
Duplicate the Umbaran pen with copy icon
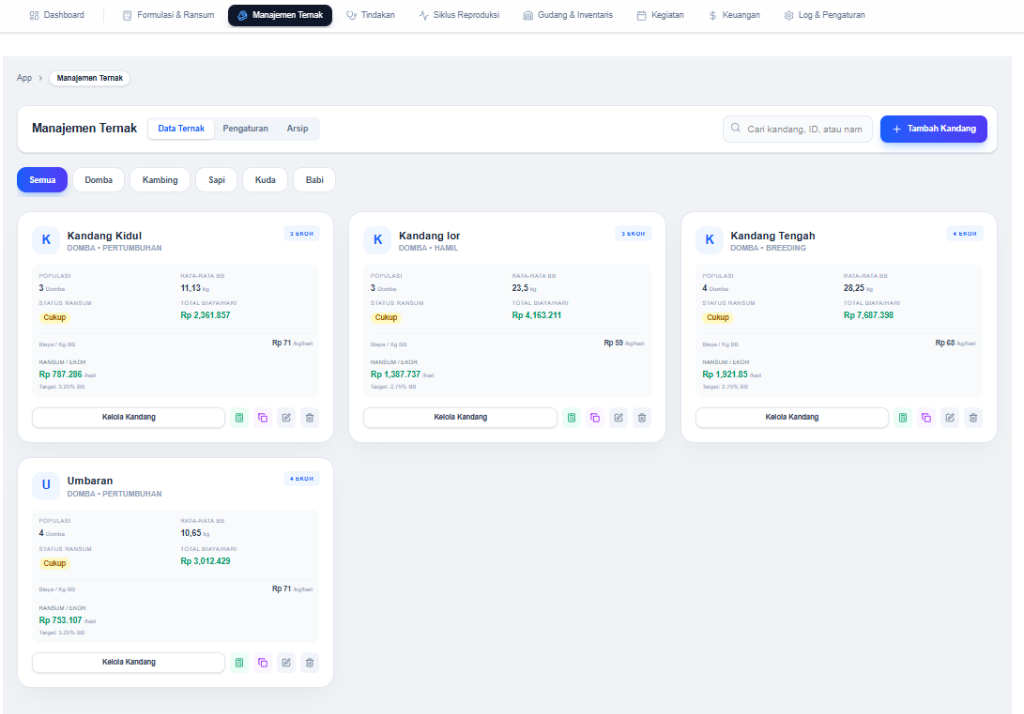pos(263,662)
